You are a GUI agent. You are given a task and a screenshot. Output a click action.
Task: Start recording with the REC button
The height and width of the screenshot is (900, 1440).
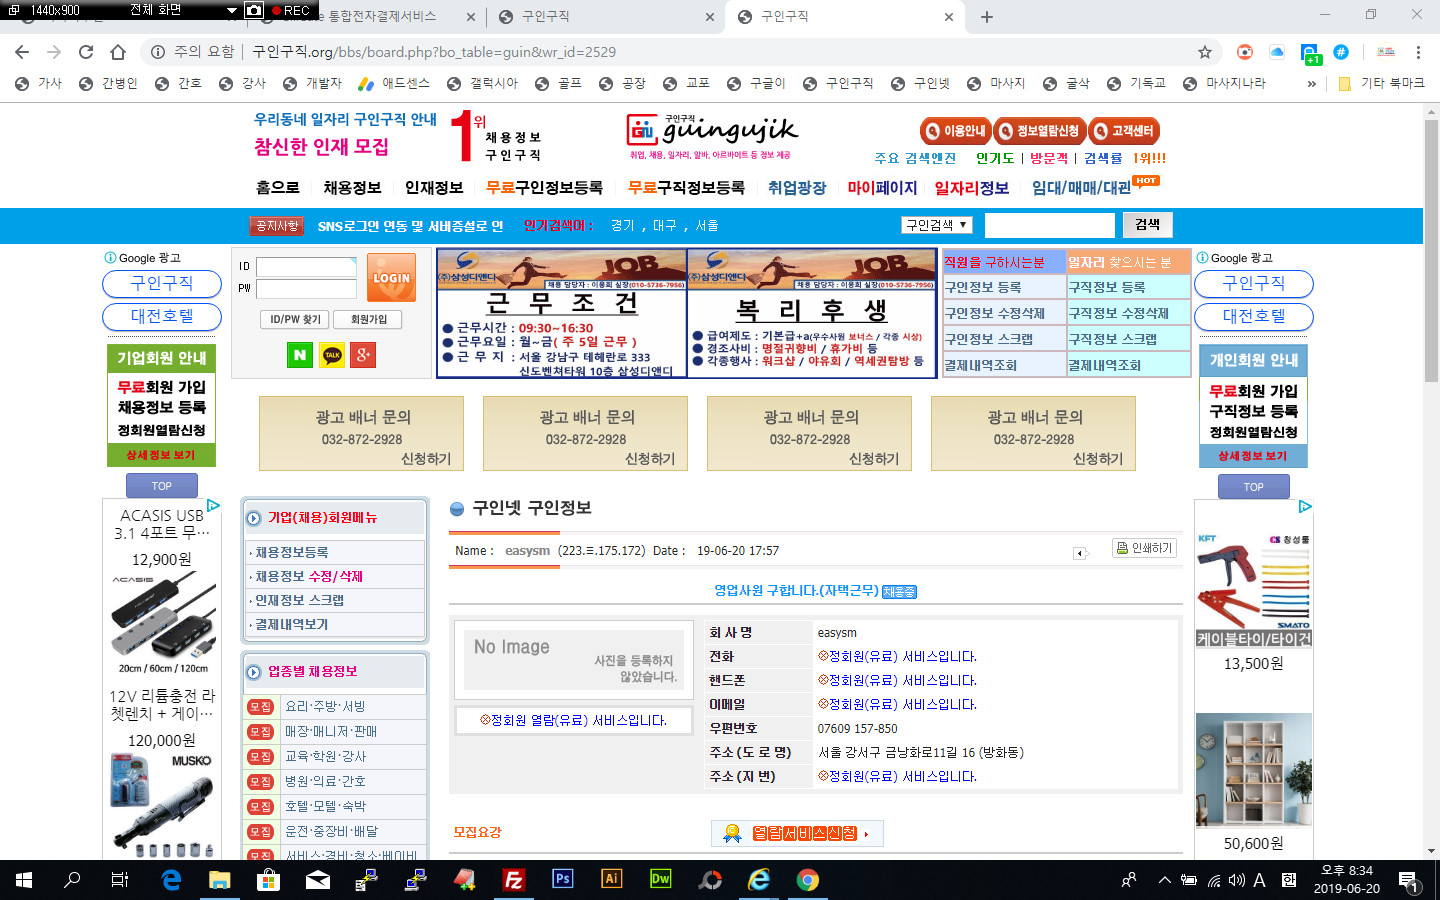coord(291,10)
